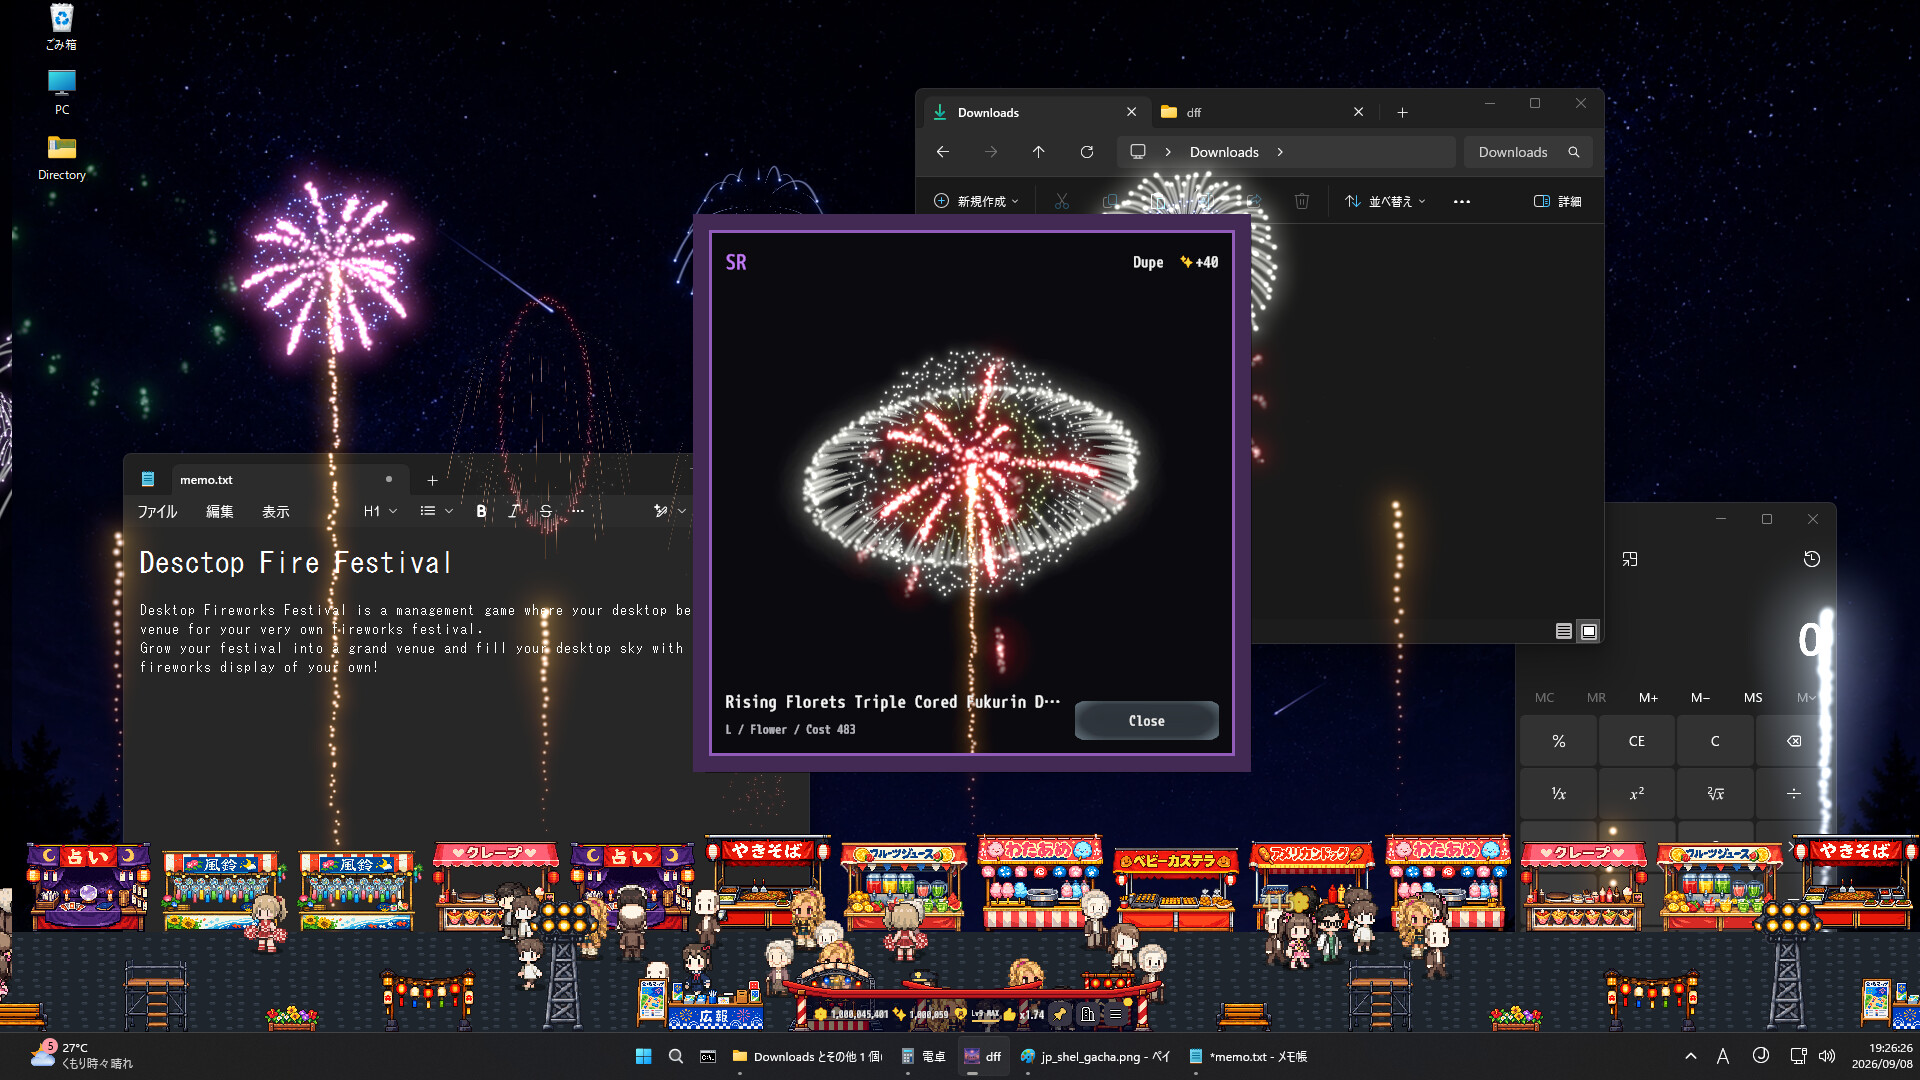Viewport: 1920px width, 1080px height.
Task: Toggle bold formatting in Notepad
Action: pos(481,511)
